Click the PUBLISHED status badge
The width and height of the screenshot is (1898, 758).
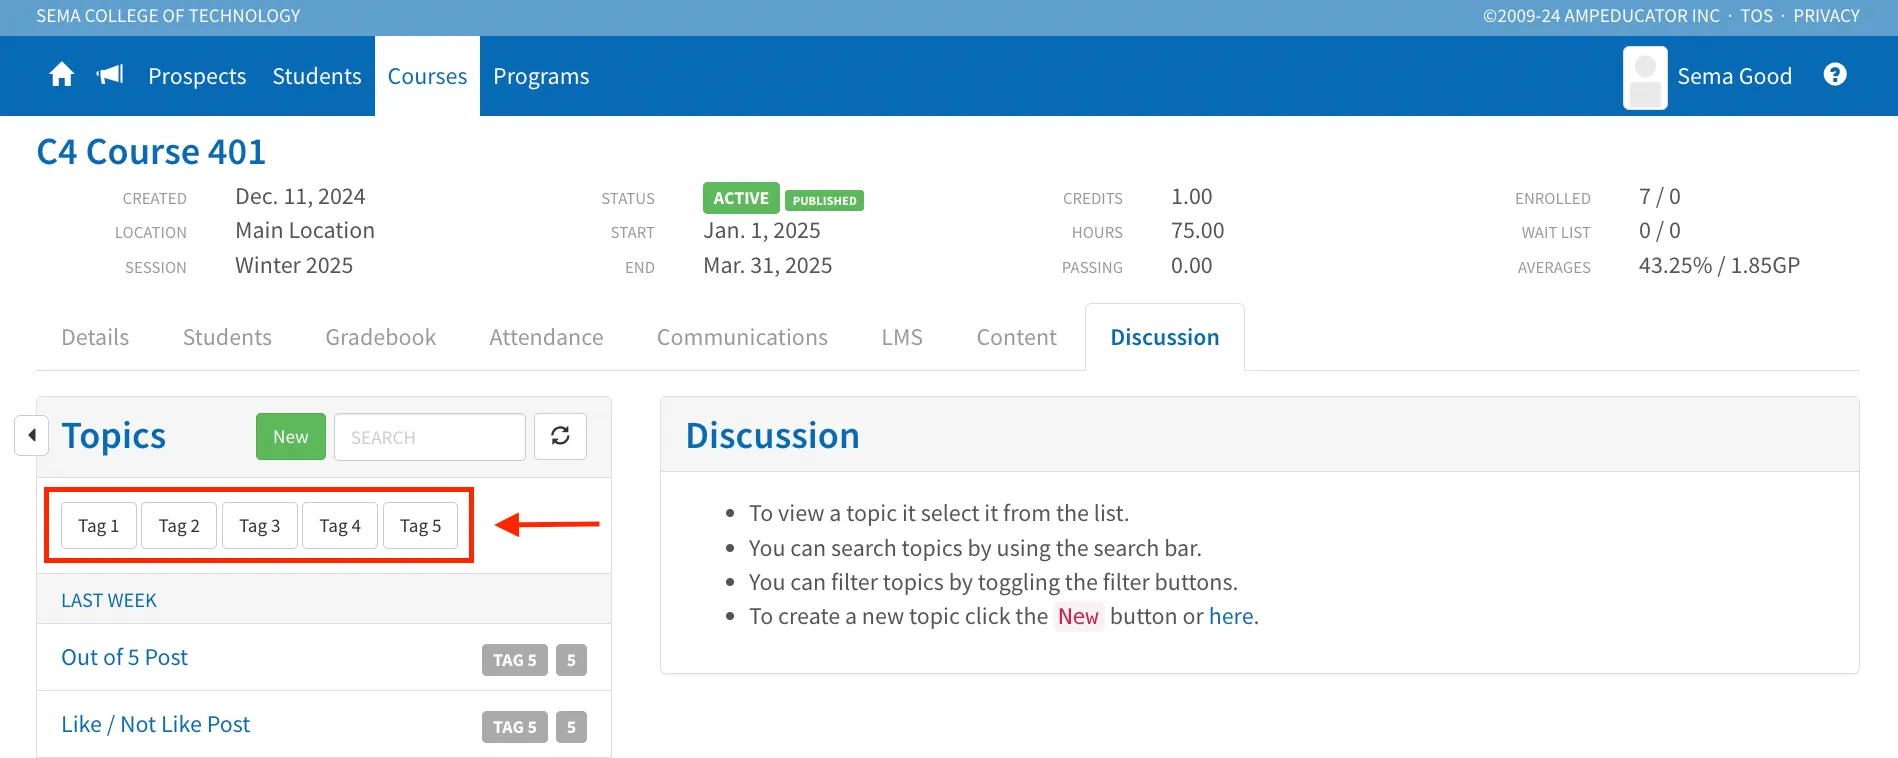click(824, 200)
